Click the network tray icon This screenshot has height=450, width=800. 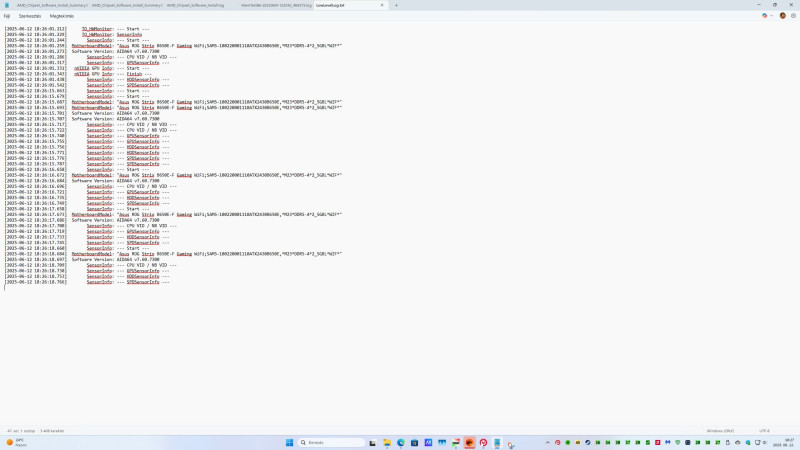757,442
